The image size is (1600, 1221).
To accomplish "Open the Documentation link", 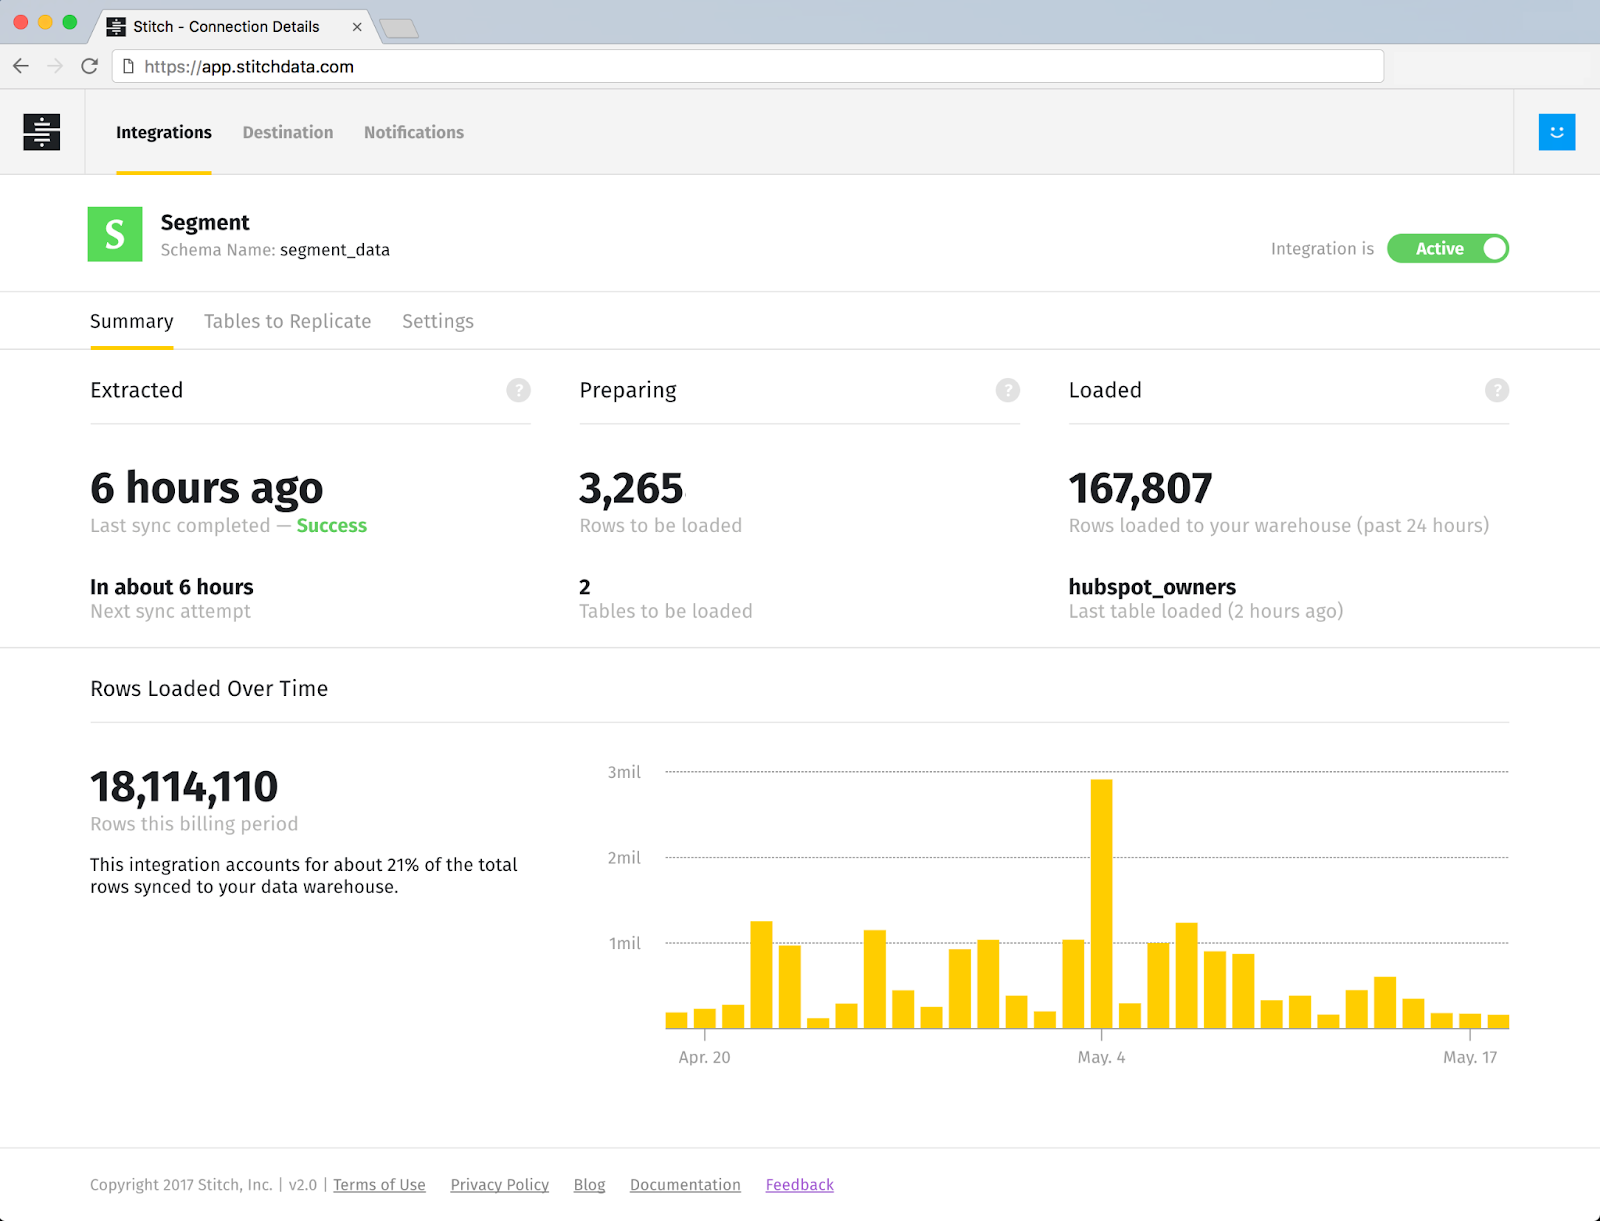I will (x=685, y=1184).
